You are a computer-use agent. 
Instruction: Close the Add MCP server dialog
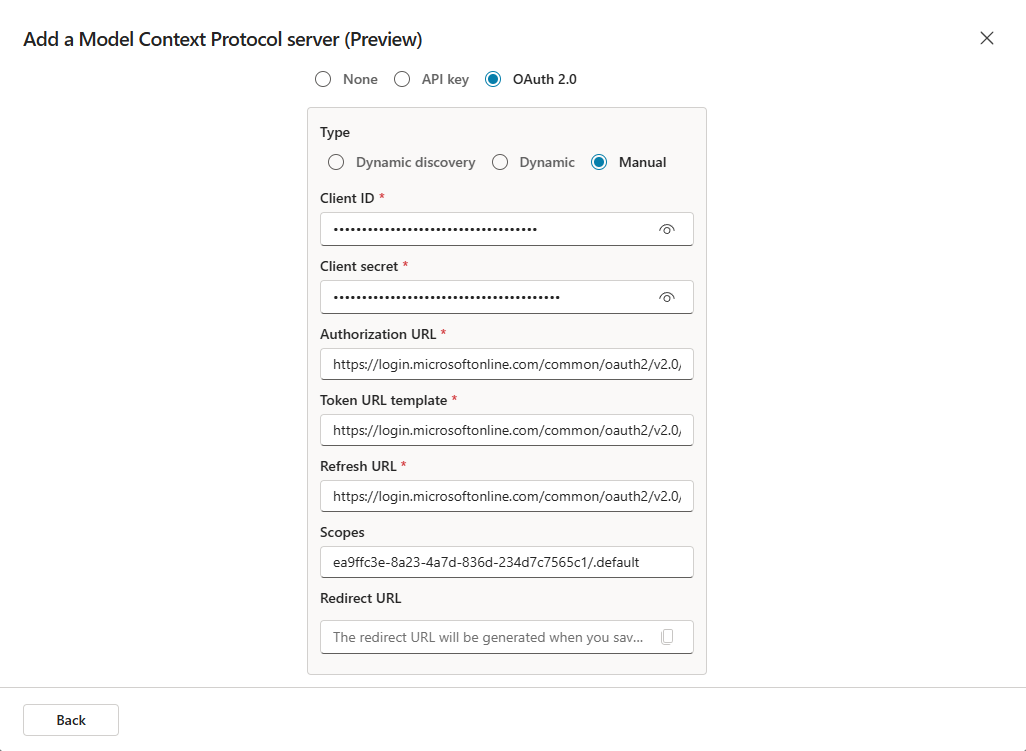click(x=987, y=38)
